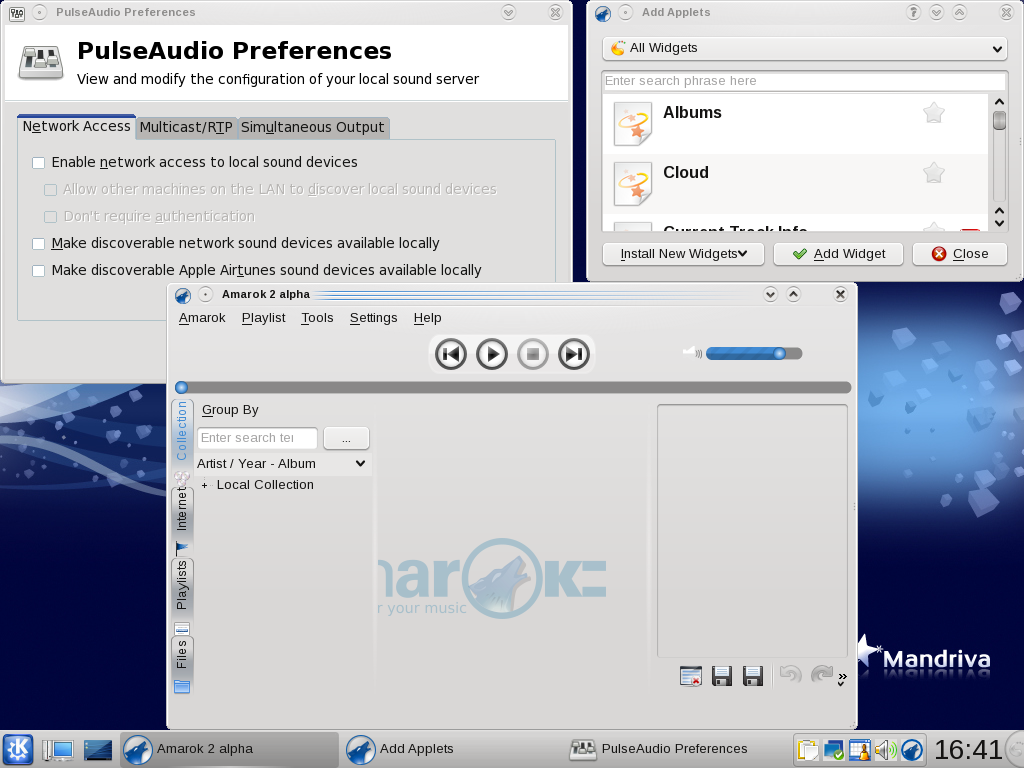Switch to Amarok 2 alpha via taskbar

point(229,749)
